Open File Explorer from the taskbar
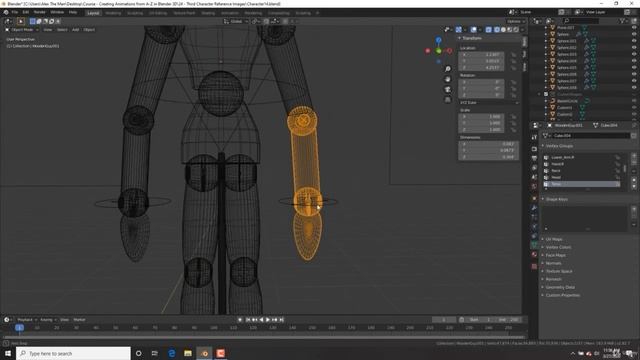Screen dimensions: 640x360 pos(188,353)
